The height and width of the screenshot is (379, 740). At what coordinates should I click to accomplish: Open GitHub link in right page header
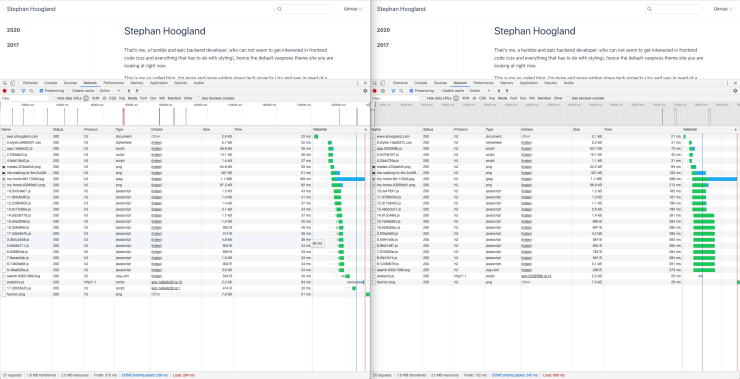[x=723, y=9]
